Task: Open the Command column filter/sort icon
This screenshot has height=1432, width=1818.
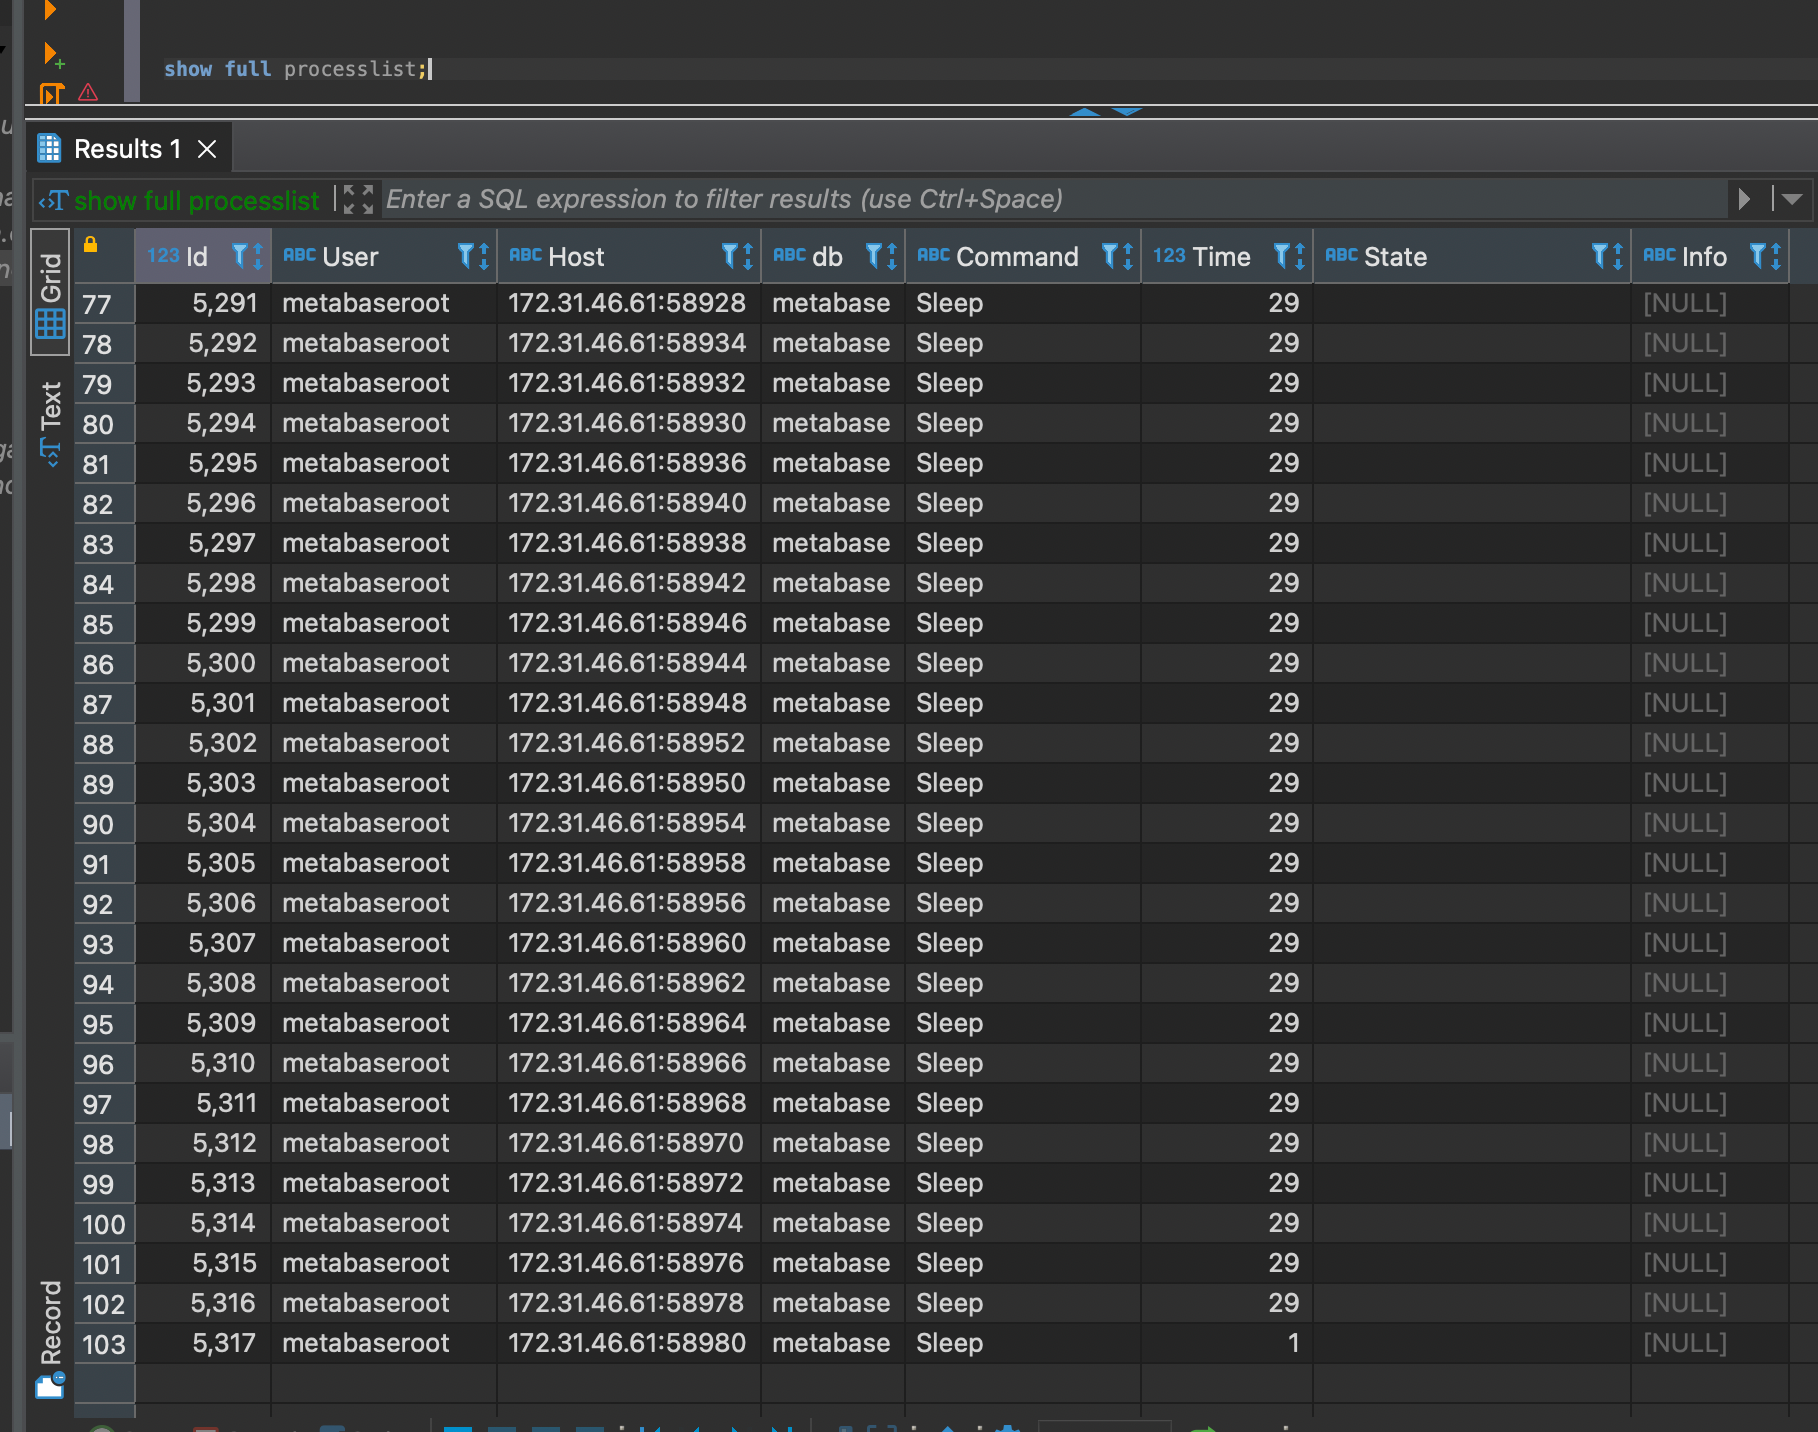Action: click(1117, 256)
